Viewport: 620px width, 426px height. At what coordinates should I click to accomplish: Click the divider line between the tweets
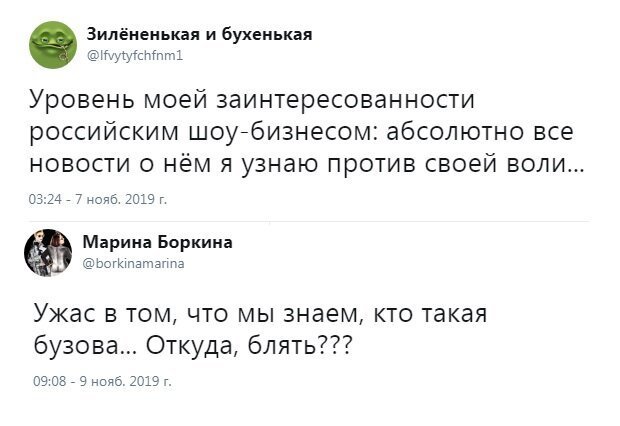(310, 220)
